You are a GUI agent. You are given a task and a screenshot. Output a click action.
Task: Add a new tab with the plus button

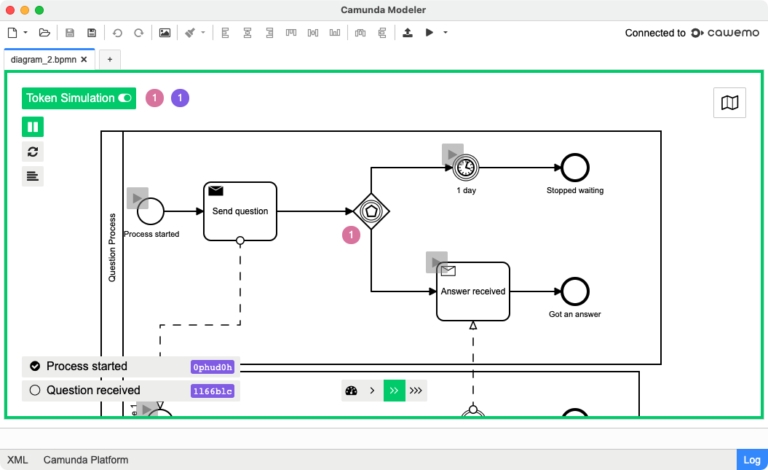110,60
